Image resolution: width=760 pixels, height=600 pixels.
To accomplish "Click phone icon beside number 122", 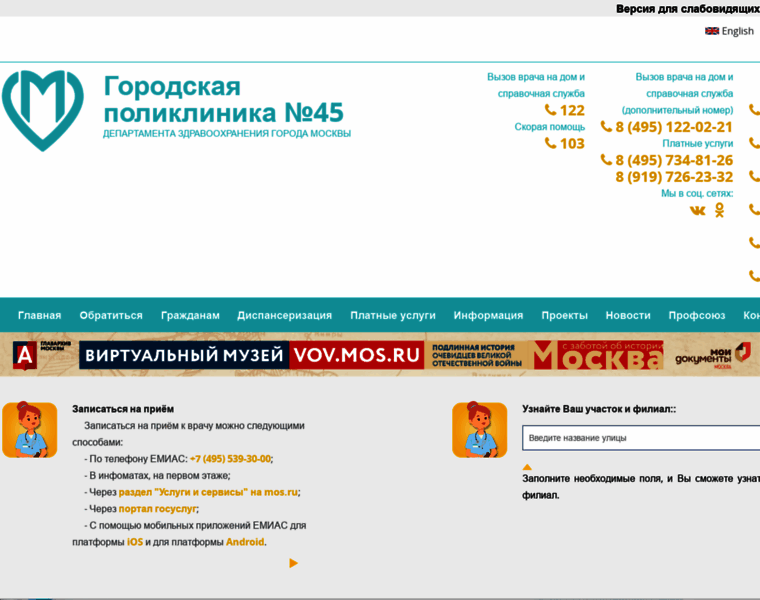I will click(x=550, y=110).
